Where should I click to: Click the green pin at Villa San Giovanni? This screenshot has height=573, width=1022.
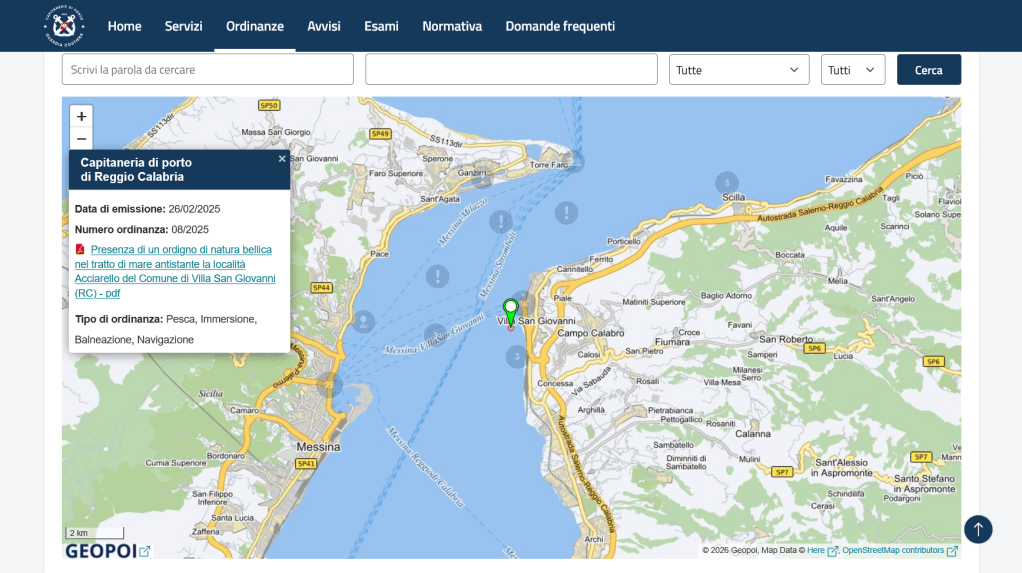511,309
